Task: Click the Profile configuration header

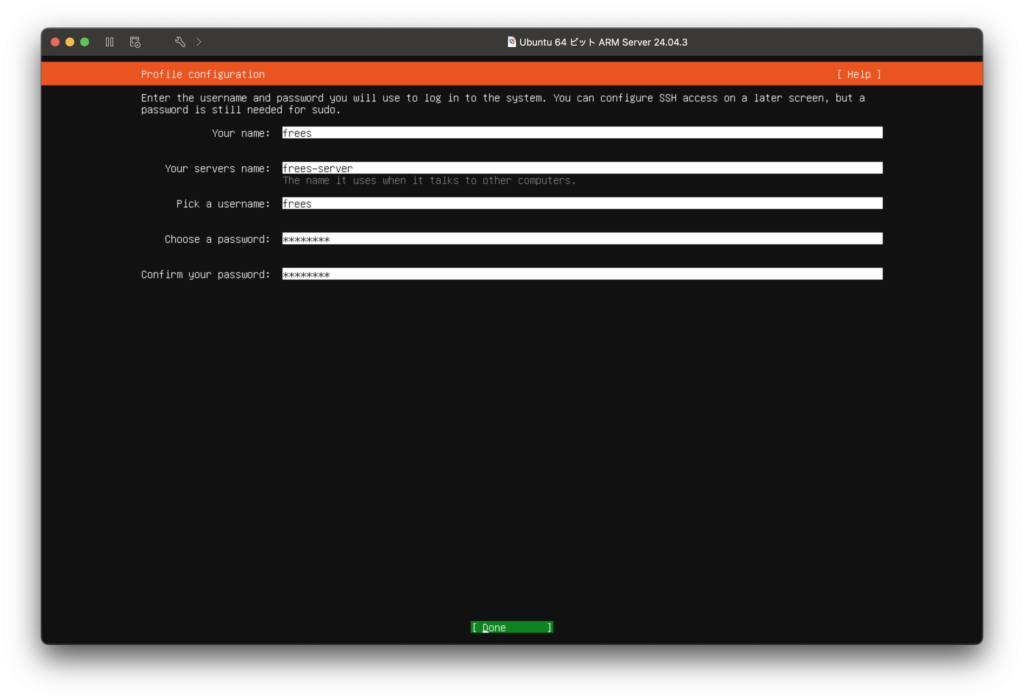Action: (203, 74)
